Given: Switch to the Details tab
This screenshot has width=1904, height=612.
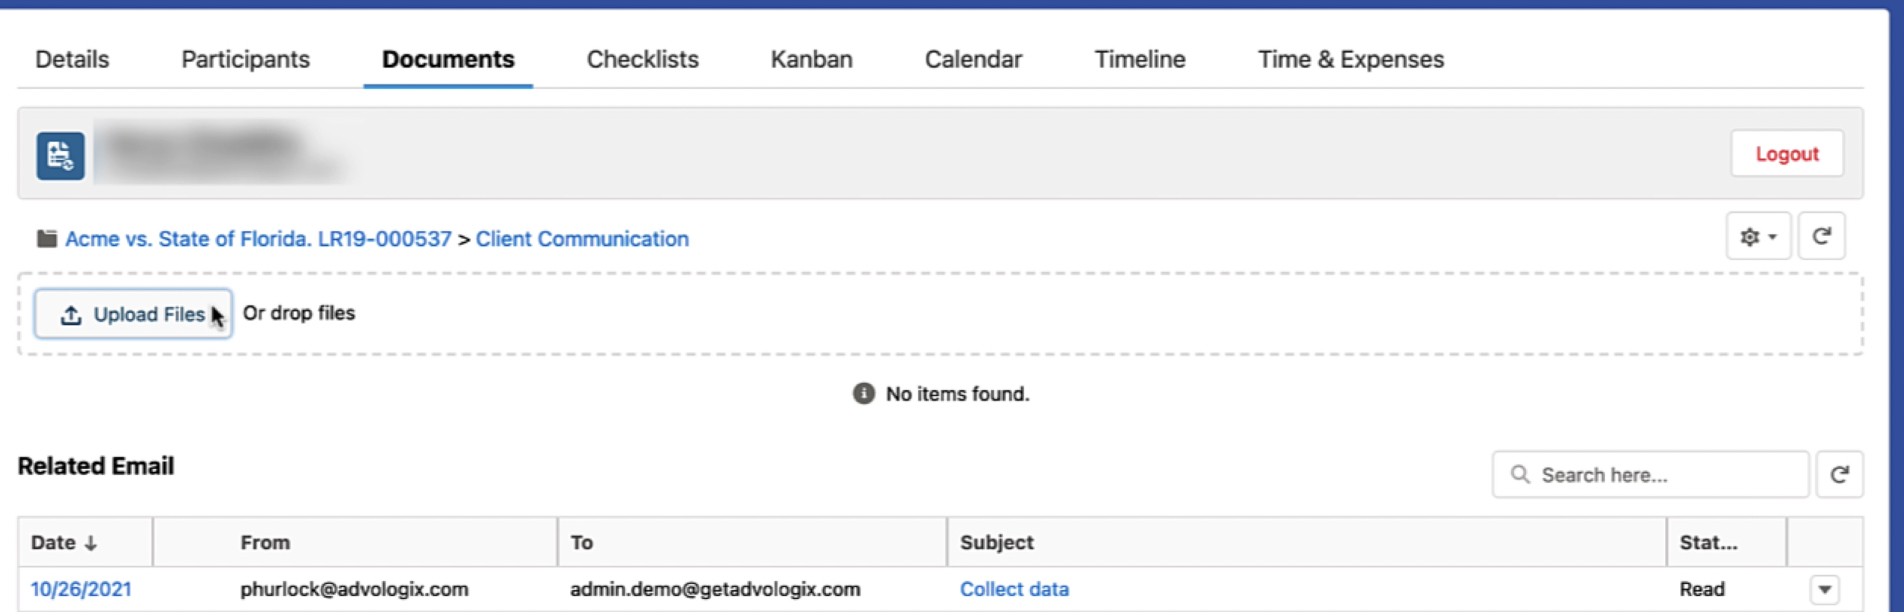Looking at the screenshot, I should tap(72, 60).
